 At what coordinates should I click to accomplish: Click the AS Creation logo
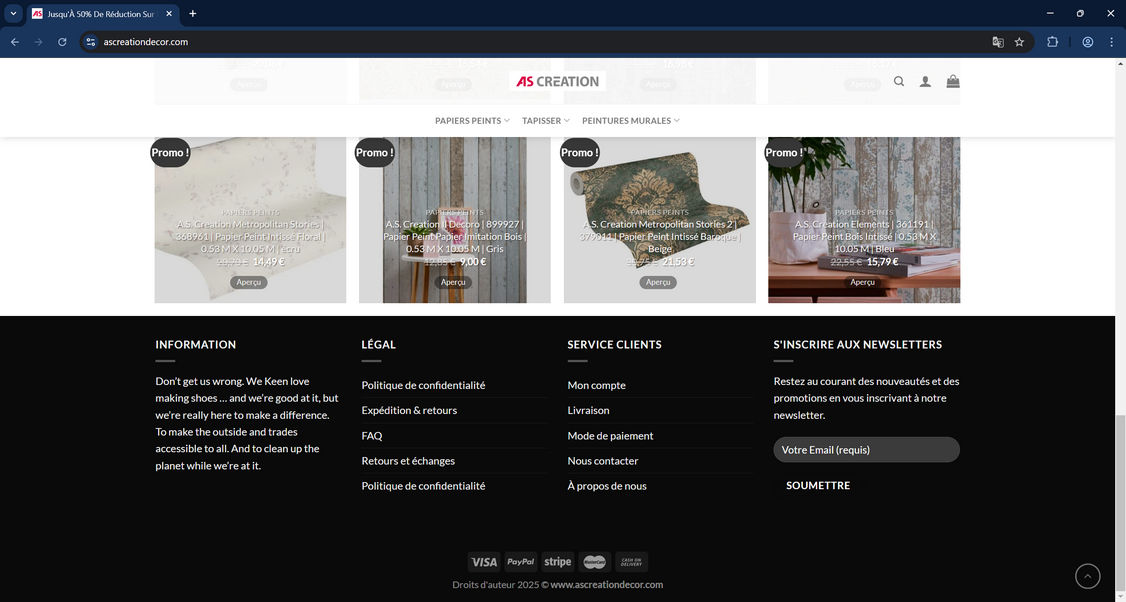point(557,81)
